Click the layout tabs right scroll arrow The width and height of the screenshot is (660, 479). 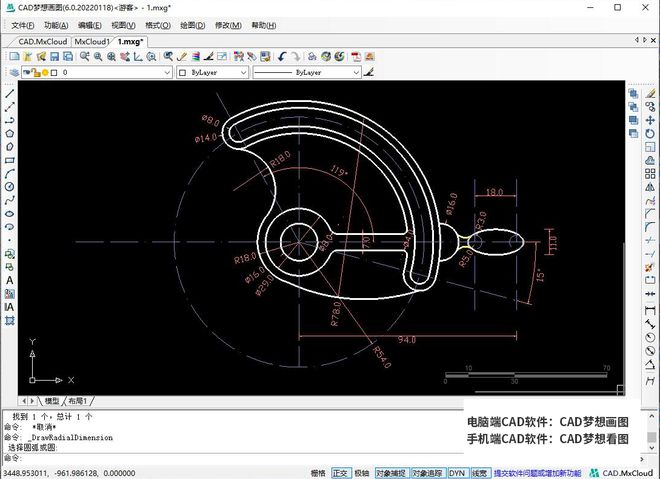coord(32,401)
